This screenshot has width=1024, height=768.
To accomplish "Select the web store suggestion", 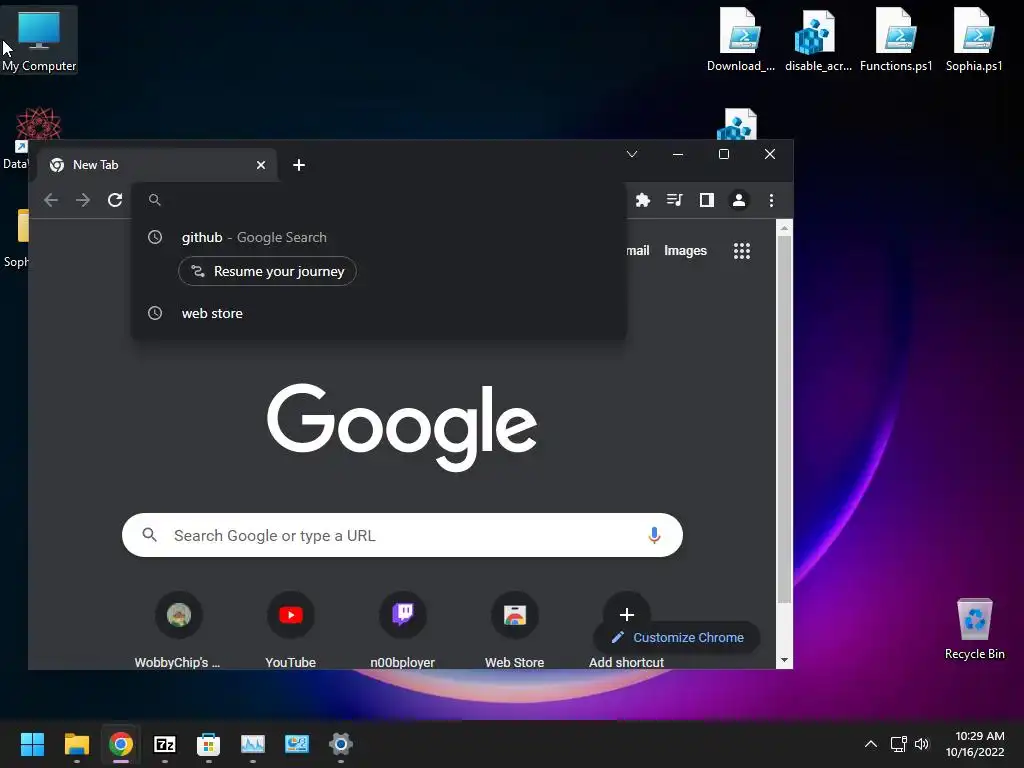I will pos(379,313).
